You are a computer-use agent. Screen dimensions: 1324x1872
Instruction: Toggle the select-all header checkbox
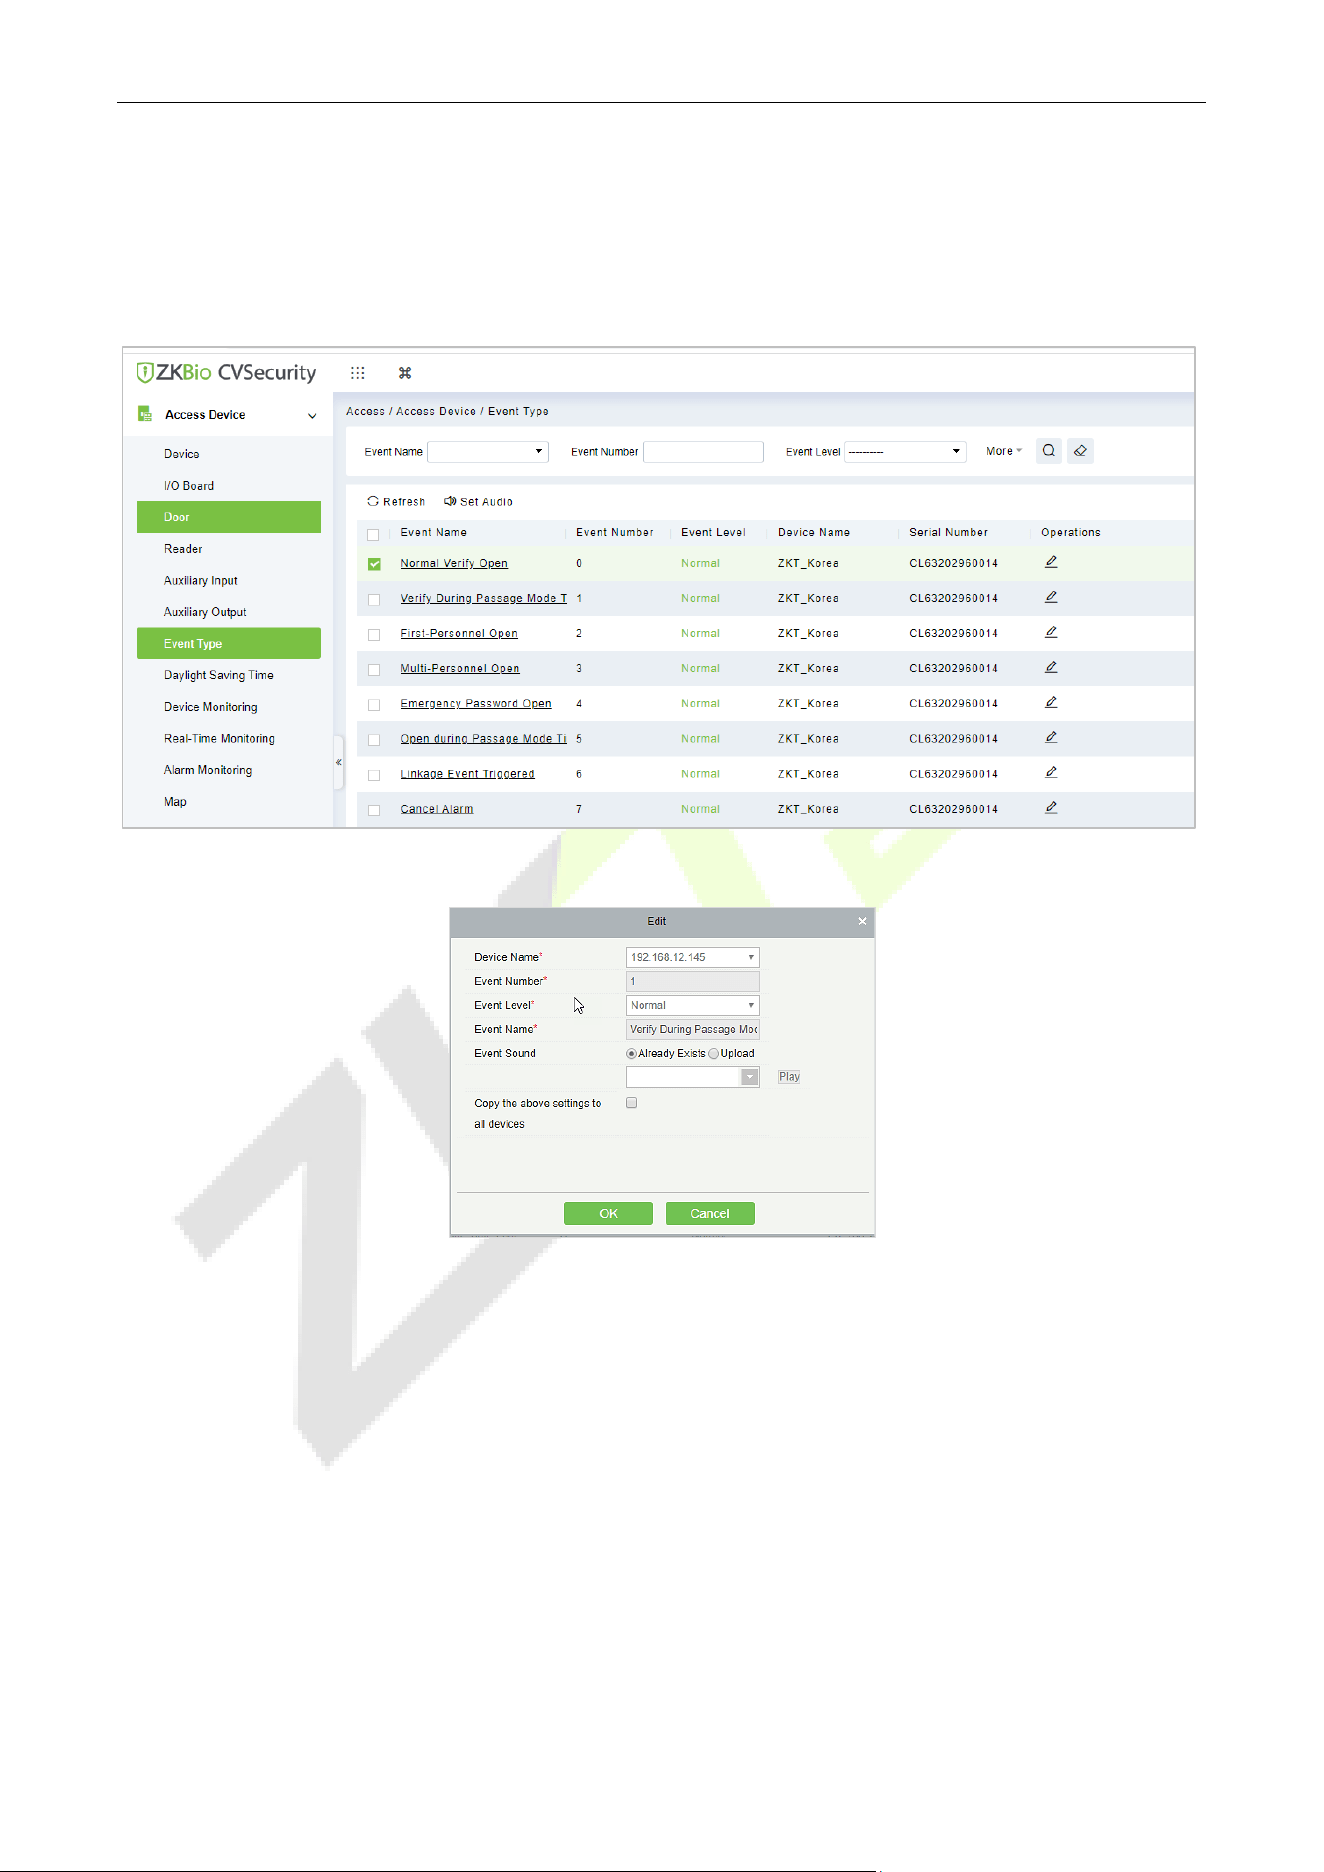point(373,534)
